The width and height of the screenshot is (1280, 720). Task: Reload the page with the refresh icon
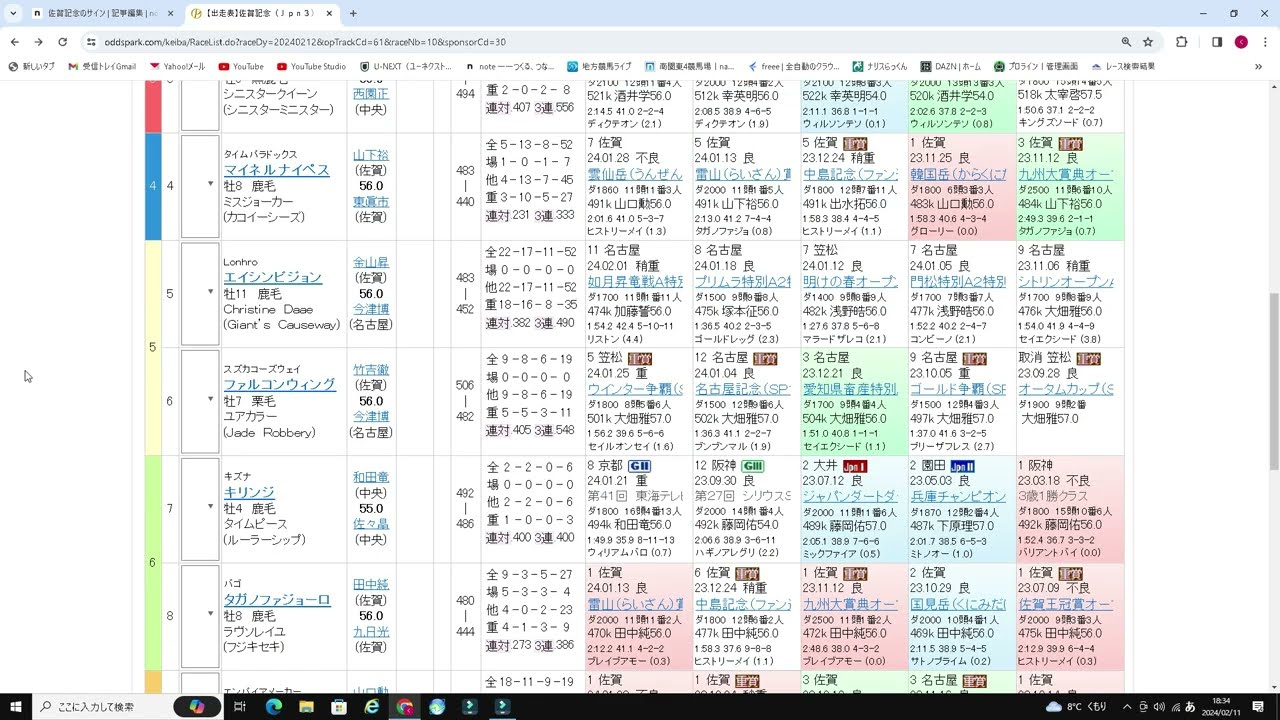(x=62, y=43)
